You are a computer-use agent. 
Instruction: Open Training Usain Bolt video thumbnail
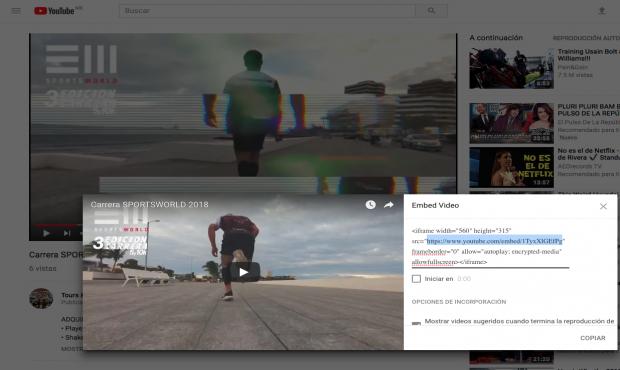512,68
